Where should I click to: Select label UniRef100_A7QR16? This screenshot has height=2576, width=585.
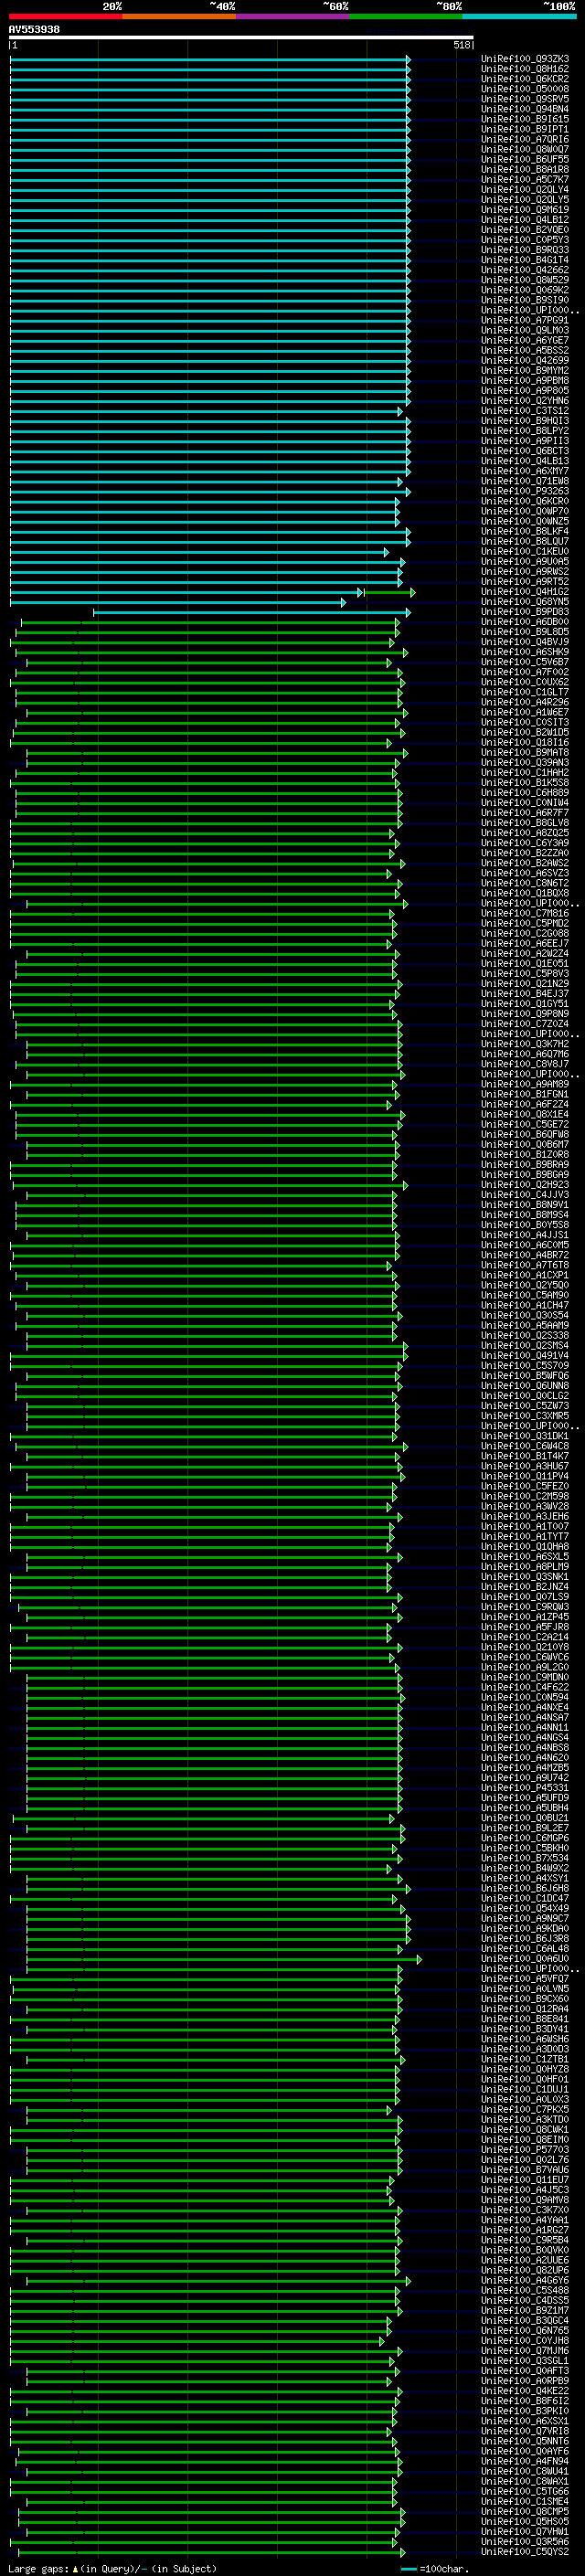525,139
